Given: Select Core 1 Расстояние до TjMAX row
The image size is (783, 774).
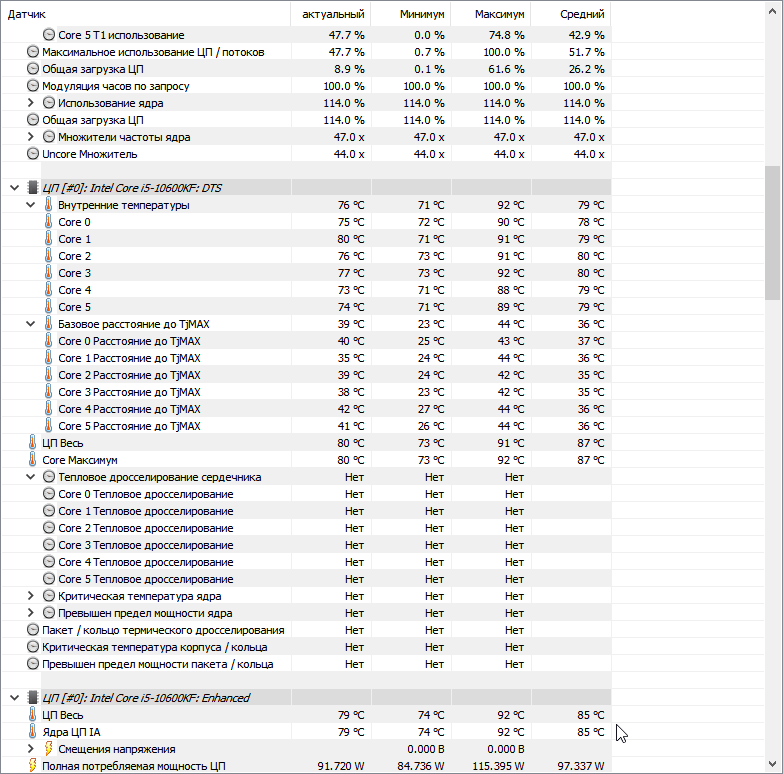Looking at the screenshot, I should coord(306,358).
